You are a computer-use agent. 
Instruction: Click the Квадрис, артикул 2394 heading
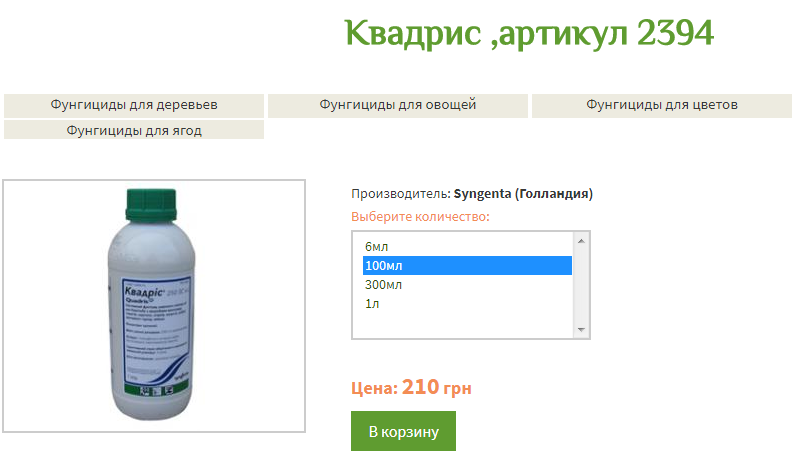529,34
